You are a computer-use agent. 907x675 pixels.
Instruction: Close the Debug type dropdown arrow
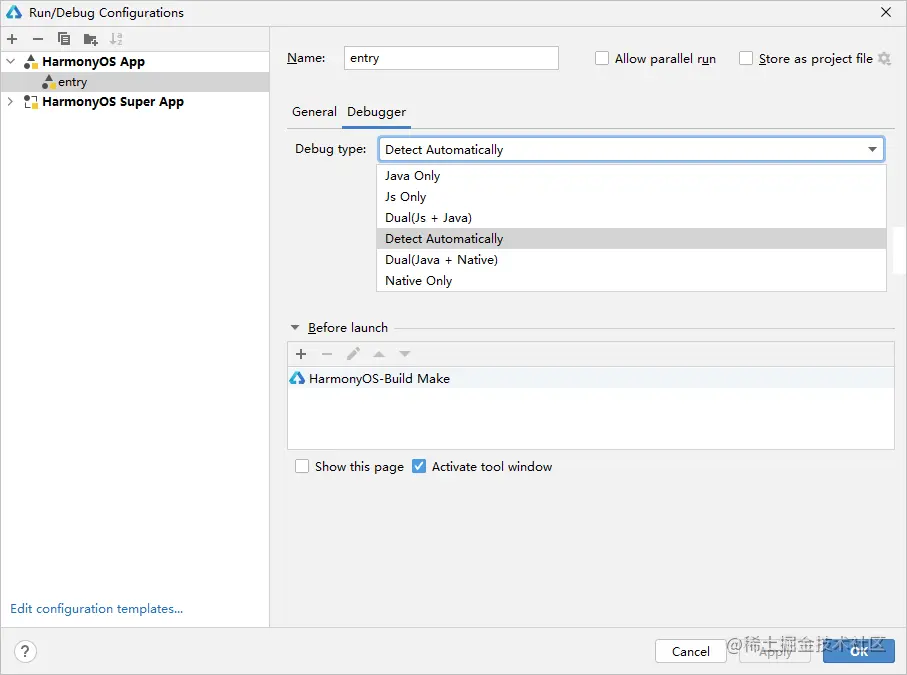pos(872,150)
